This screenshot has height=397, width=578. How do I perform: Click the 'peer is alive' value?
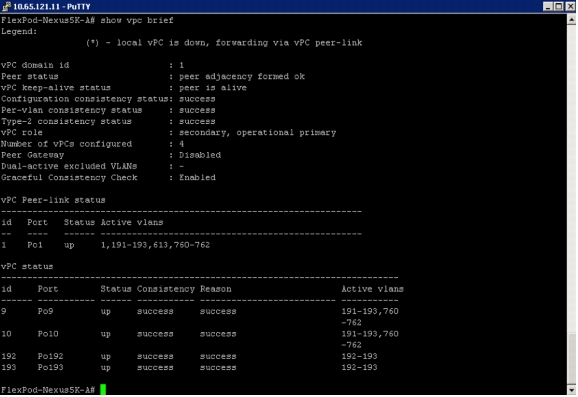[213, 88]
